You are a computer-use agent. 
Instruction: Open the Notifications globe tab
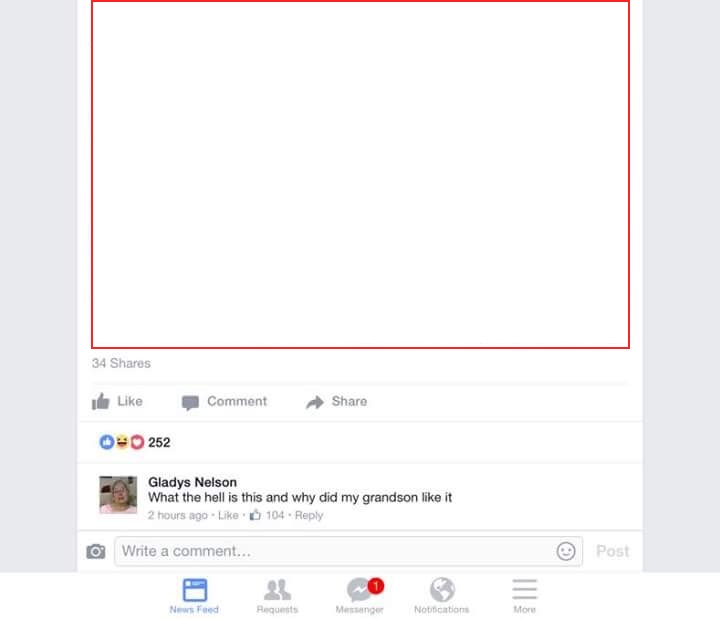(x=442, y=596)
